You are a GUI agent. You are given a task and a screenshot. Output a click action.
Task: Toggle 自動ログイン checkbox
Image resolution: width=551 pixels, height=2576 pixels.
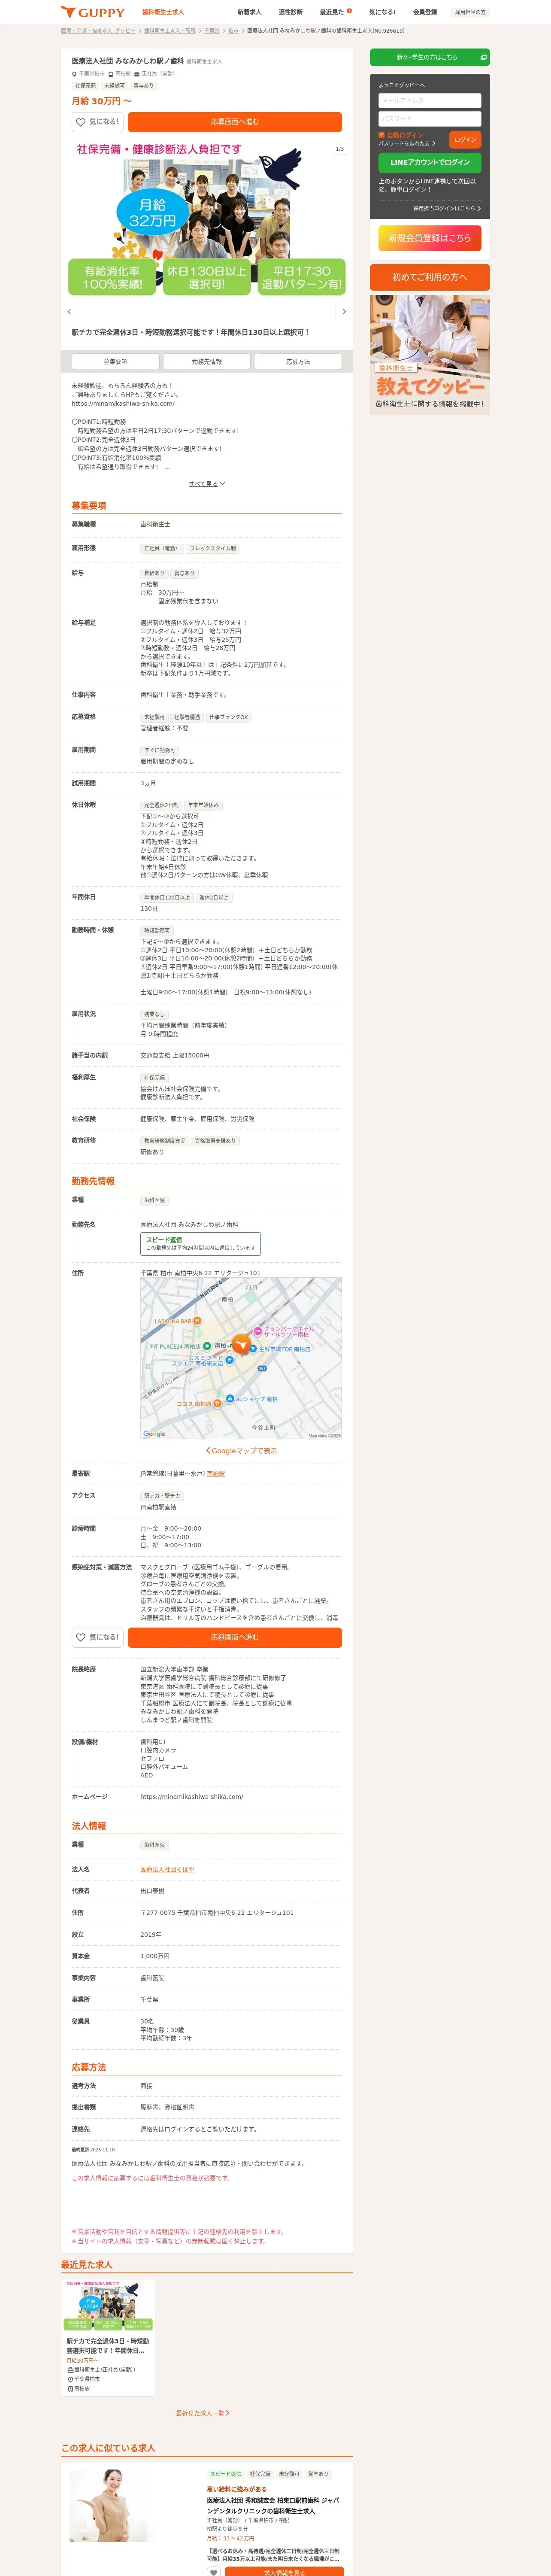pos(381,135)
